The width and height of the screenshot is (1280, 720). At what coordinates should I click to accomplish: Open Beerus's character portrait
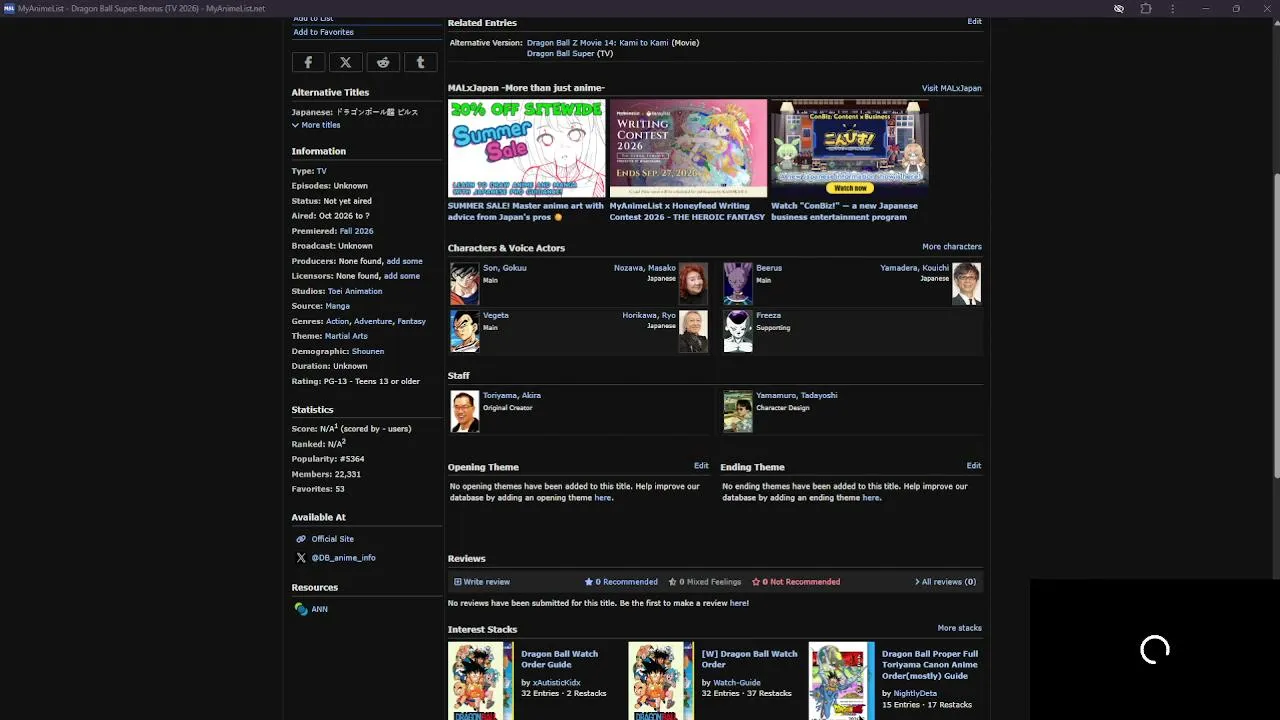coord(738,284)
